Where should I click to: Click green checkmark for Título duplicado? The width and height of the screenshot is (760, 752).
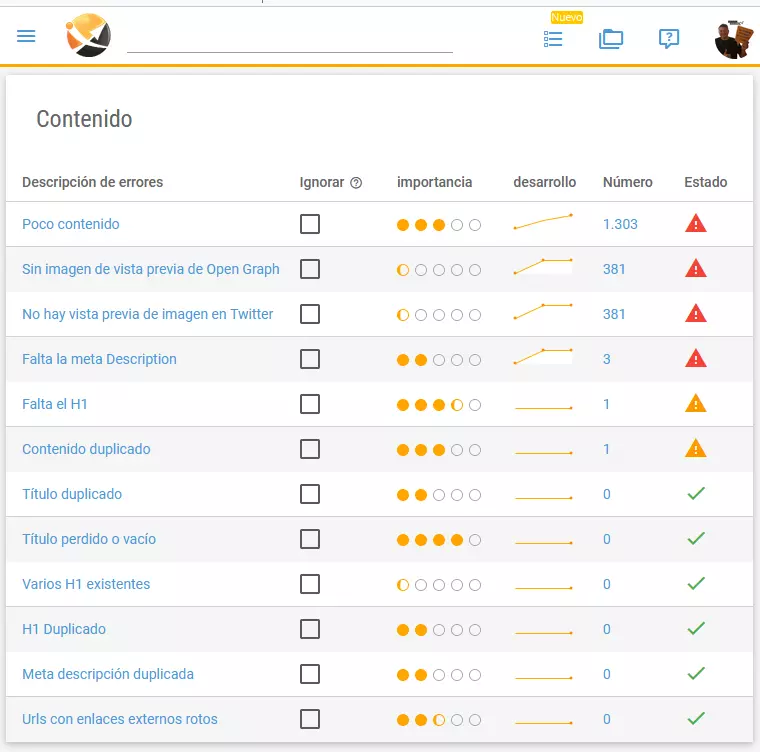pyautogui.click(x=696, y=494)
